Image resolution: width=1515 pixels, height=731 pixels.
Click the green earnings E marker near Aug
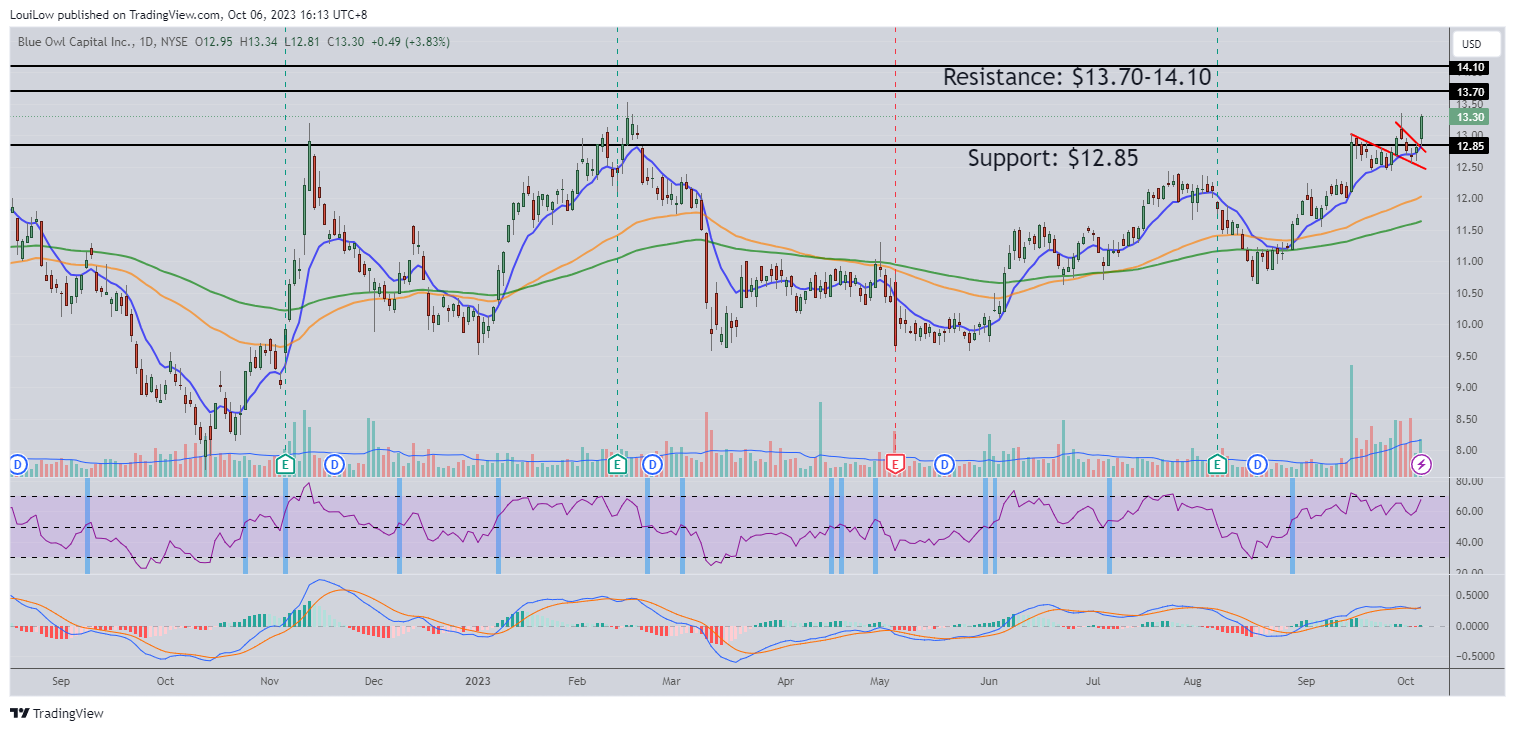(1217, 464)
